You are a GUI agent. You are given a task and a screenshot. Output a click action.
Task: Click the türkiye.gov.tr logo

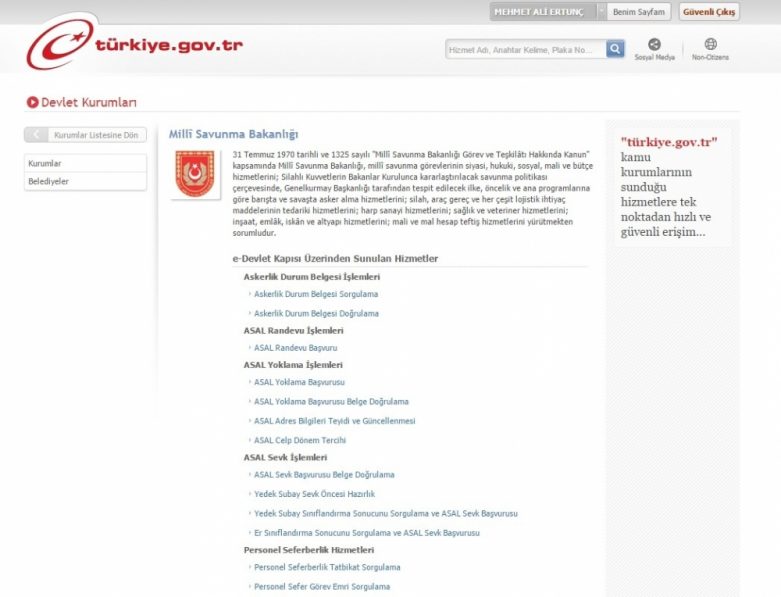134,45
